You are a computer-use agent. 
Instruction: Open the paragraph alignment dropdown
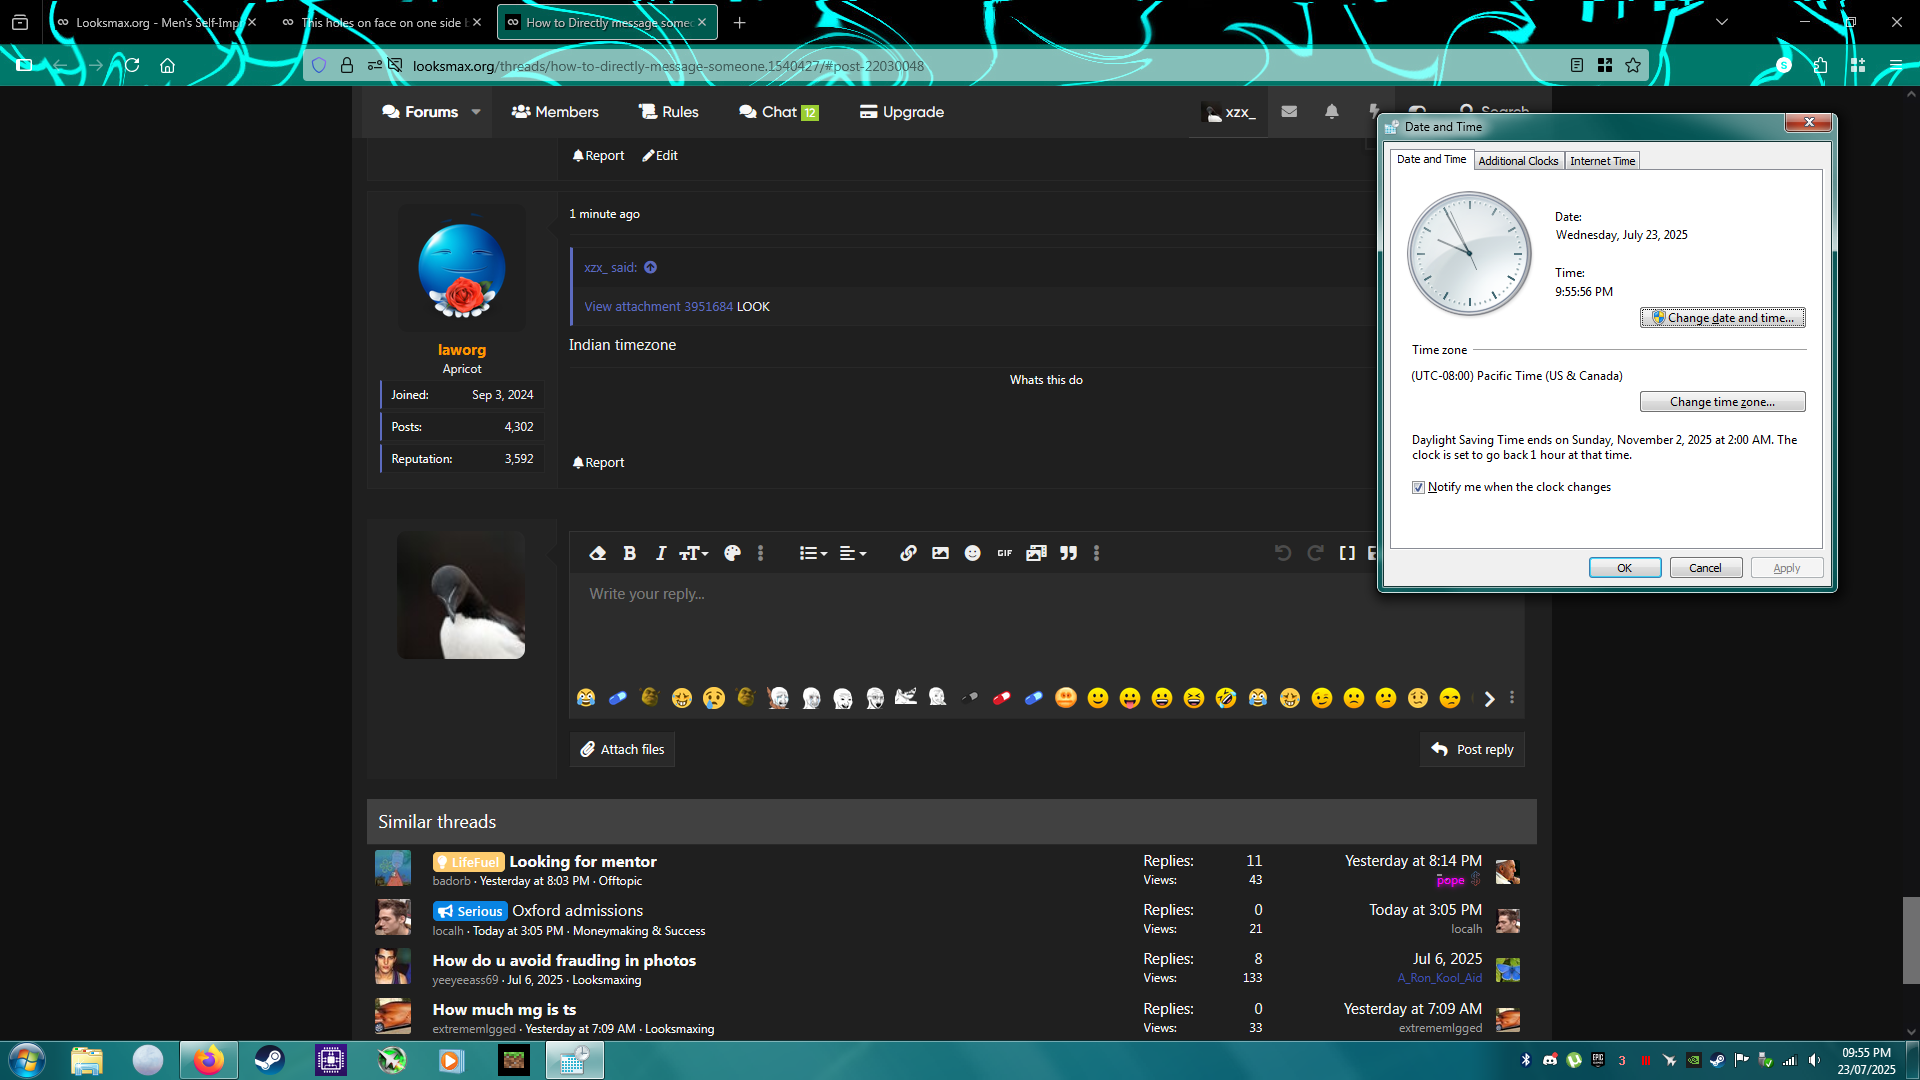click(852, 553)
